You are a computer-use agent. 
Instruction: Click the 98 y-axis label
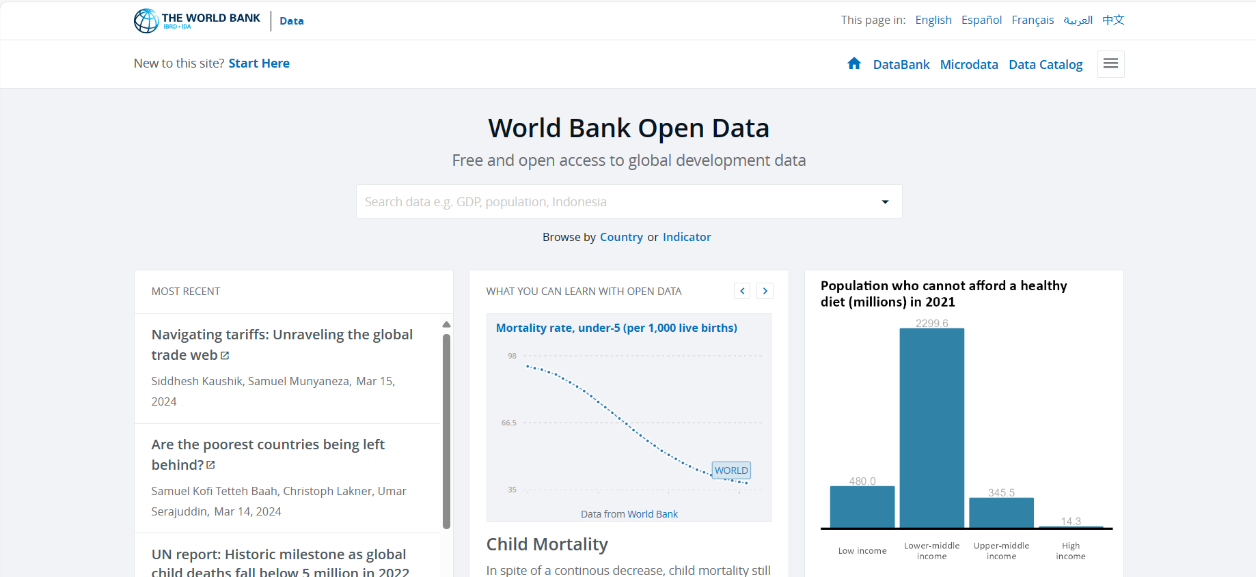512,356
